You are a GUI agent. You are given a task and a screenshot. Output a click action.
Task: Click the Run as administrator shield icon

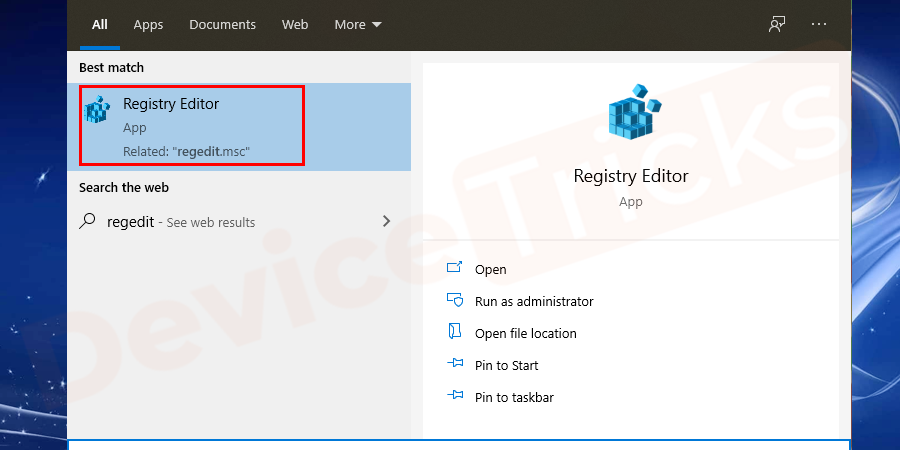(x=455, y=300)
